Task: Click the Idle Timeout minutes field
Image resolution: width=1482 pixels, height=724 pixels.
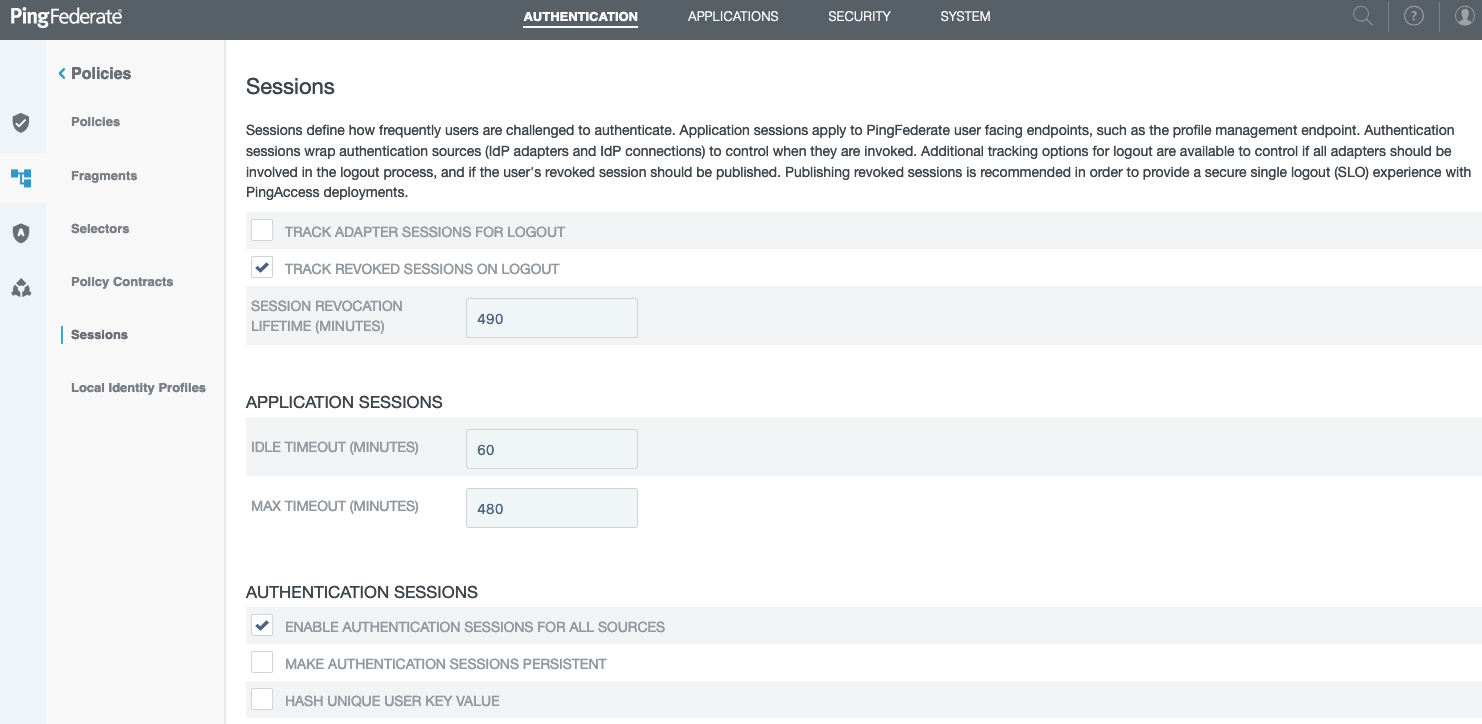Action: click(551, 448)
